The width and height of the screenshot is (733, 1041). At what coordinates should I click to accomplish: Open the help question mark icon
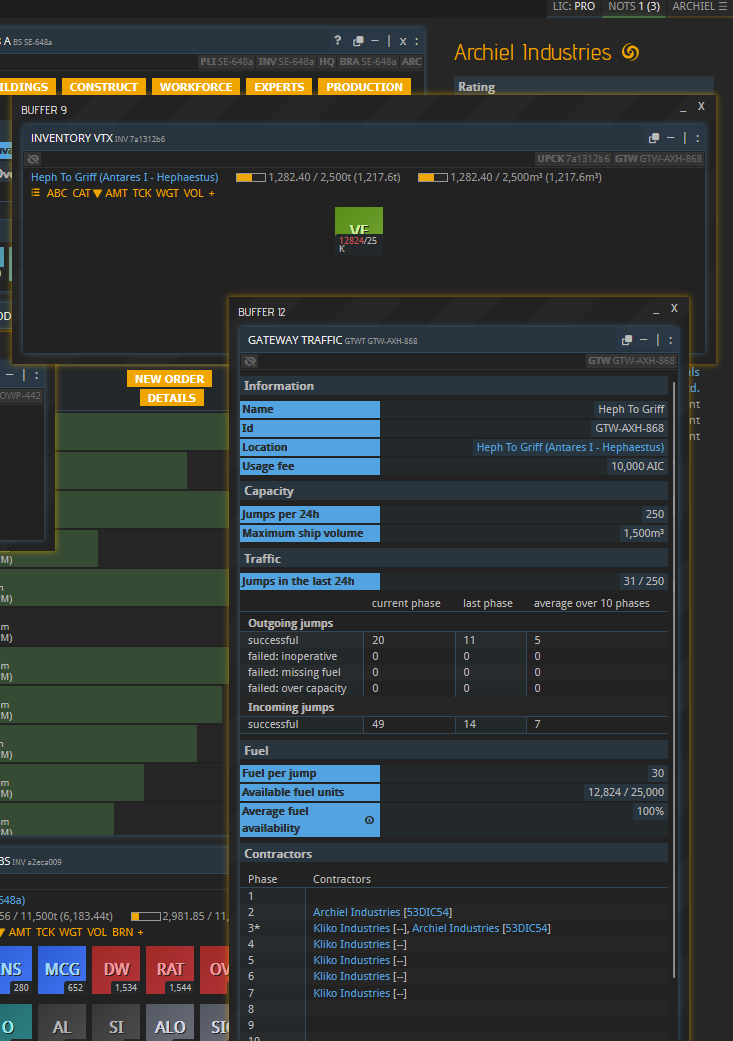pos(337,41)
